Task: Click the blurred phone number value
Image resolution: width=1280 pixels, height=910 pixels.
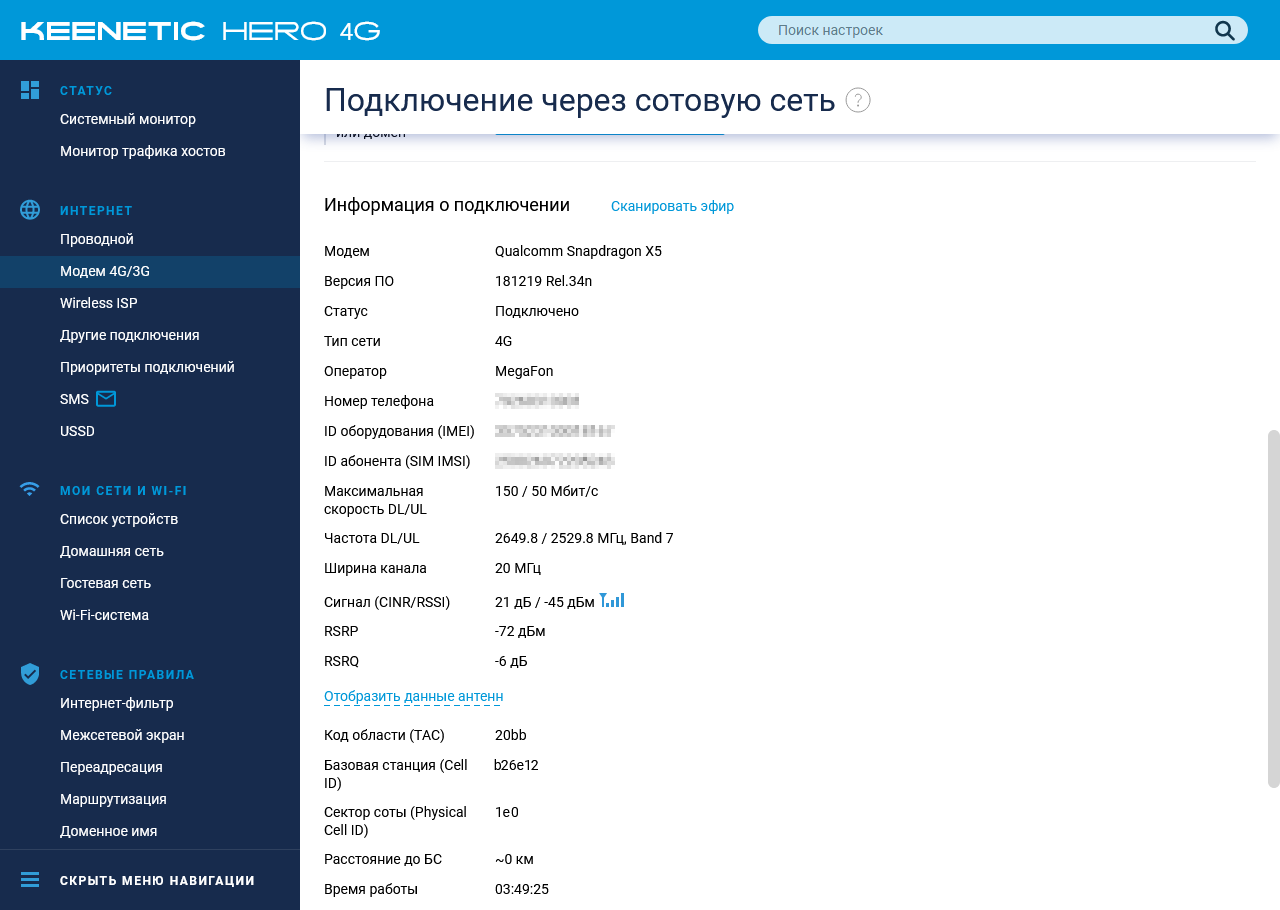Action: pos(537,401)
